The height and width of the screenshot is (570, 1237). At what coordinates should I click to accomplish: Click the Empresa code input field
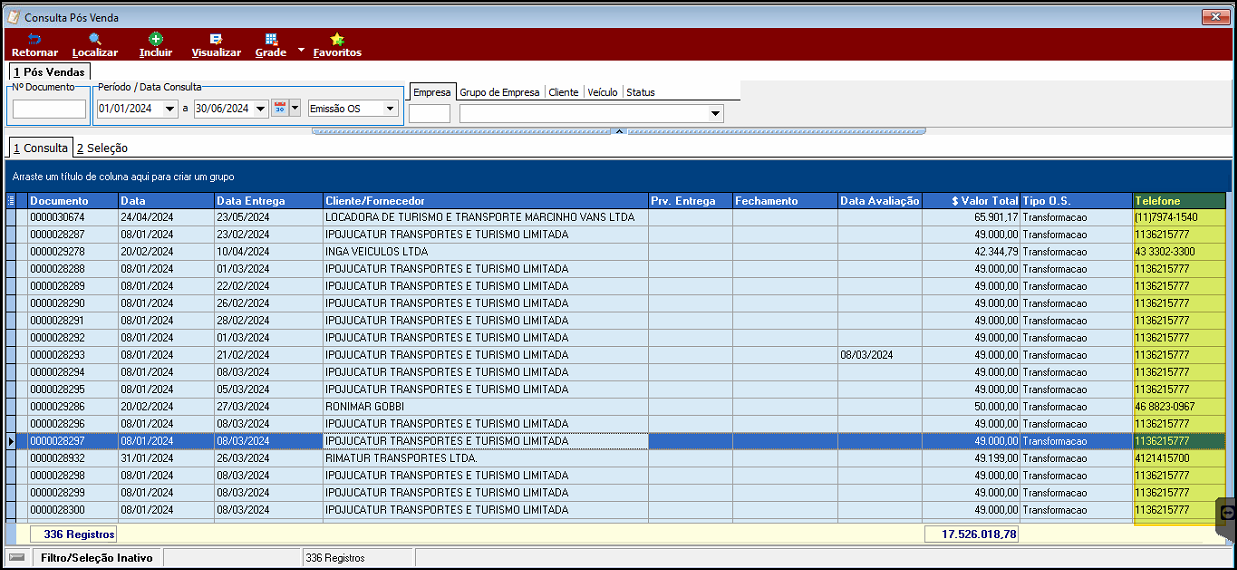(430, 114)
